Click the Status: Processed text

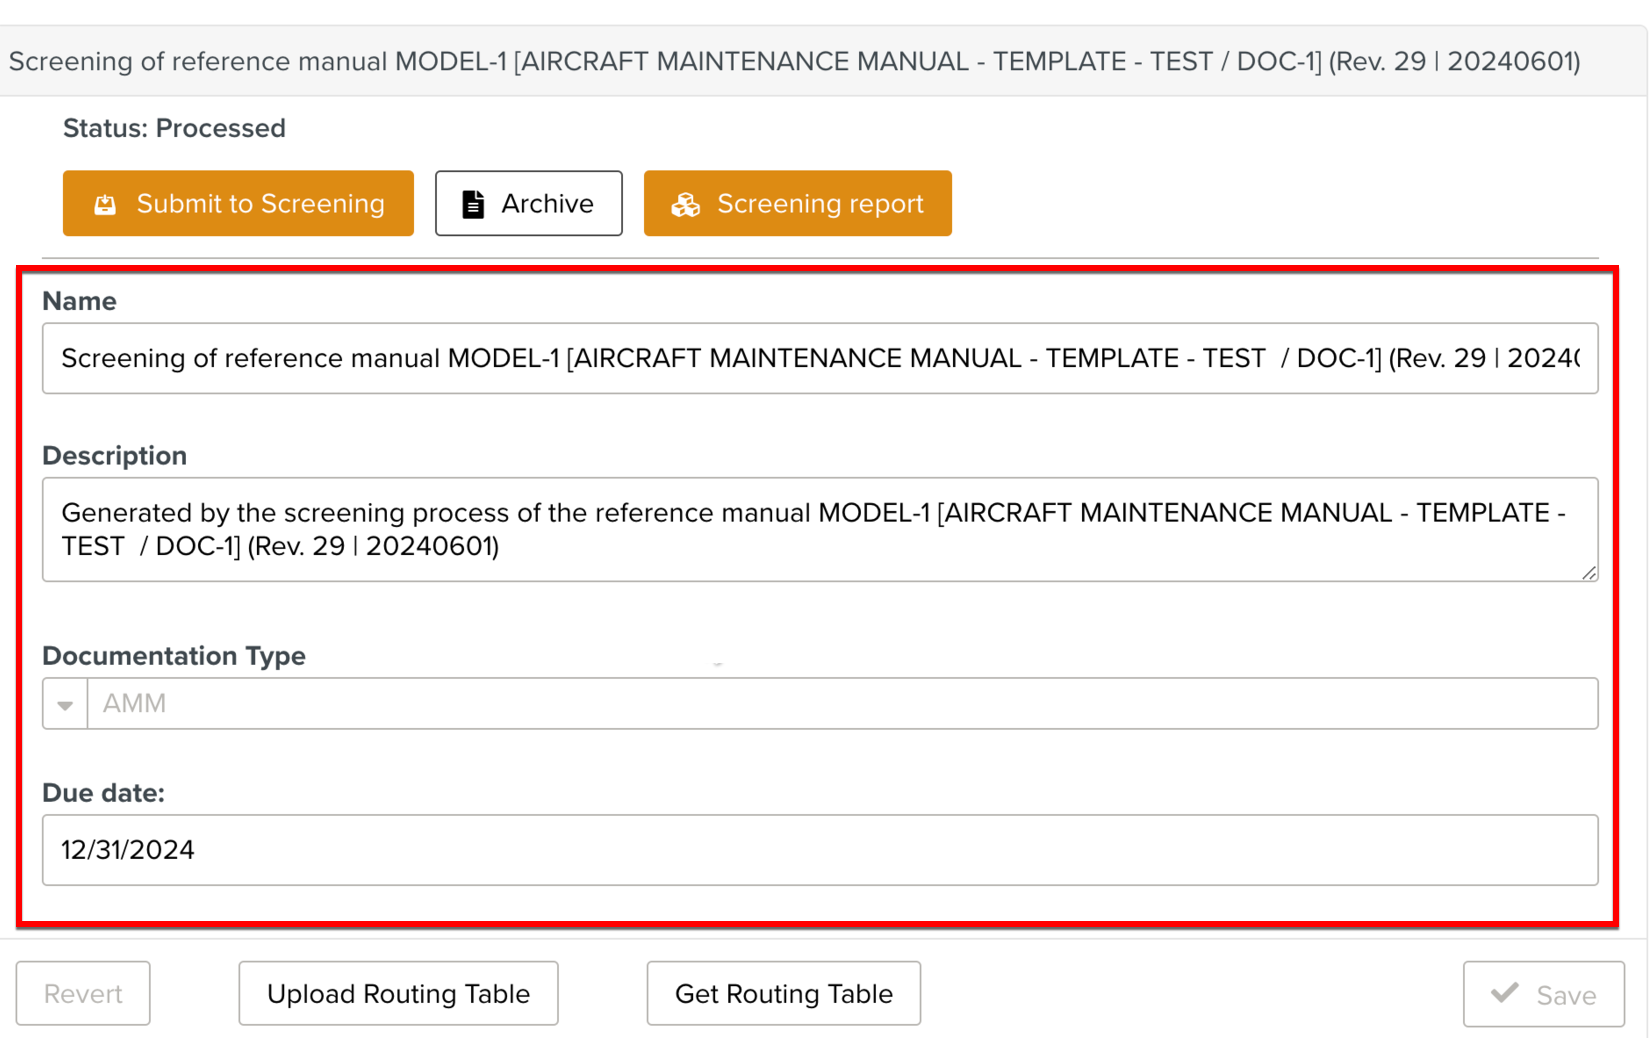click(x=174, y=128)
